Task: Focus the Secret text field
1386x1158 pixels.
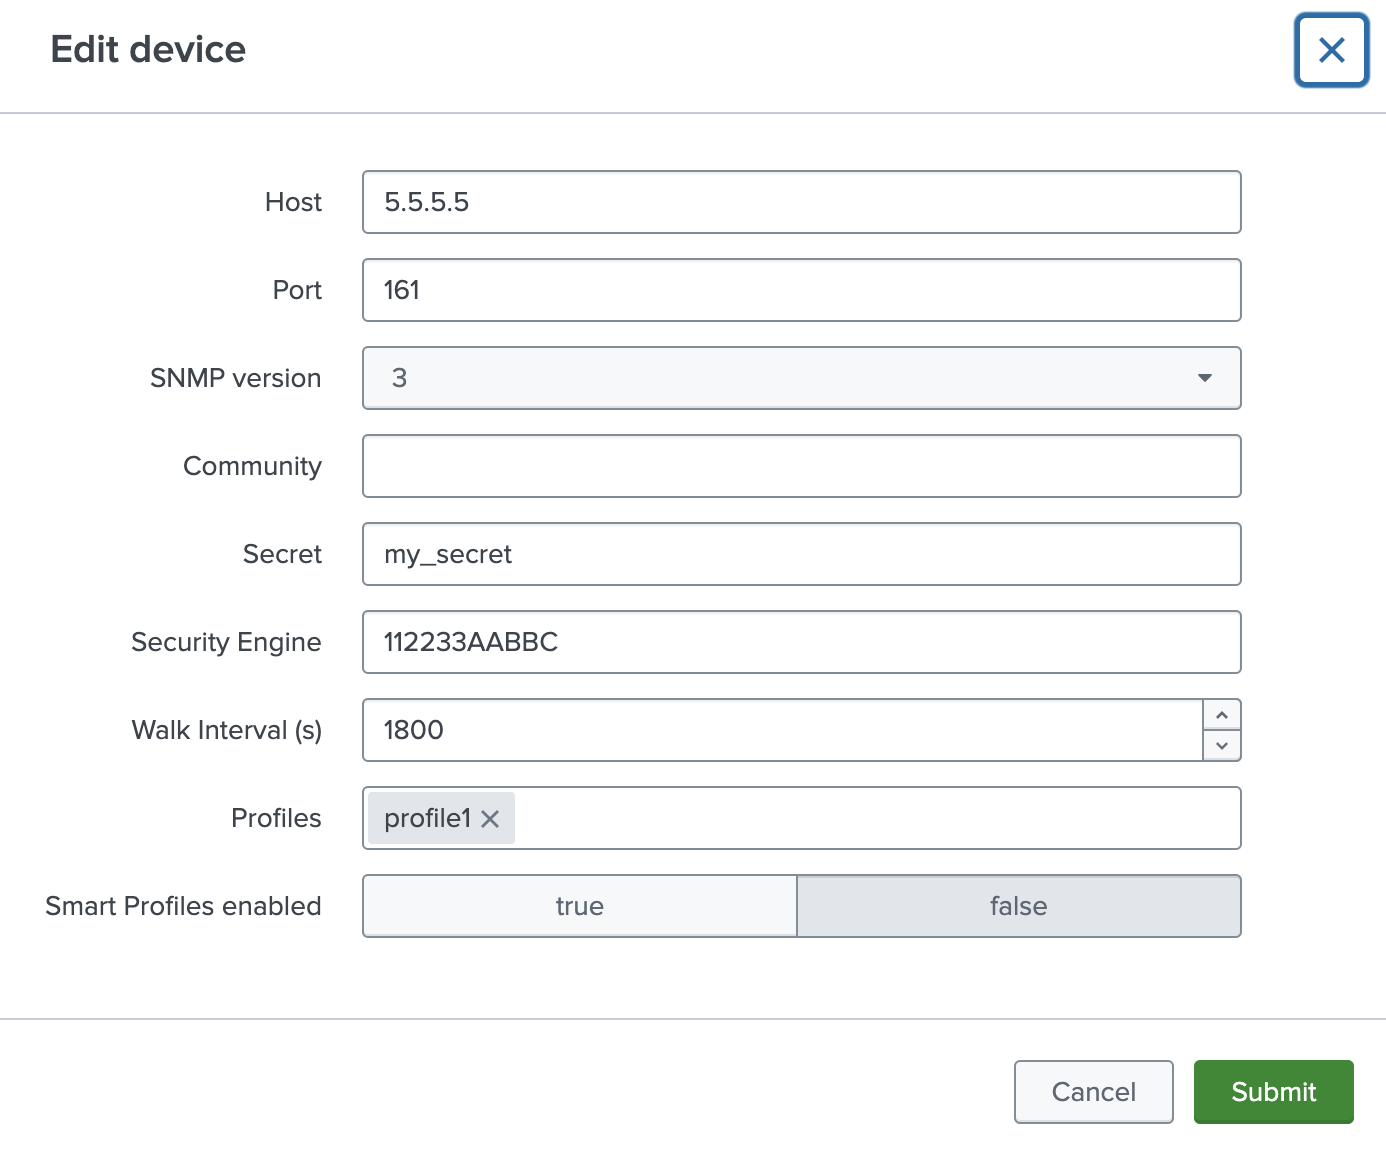Action: pyautogui.click(x=800, y=554)
